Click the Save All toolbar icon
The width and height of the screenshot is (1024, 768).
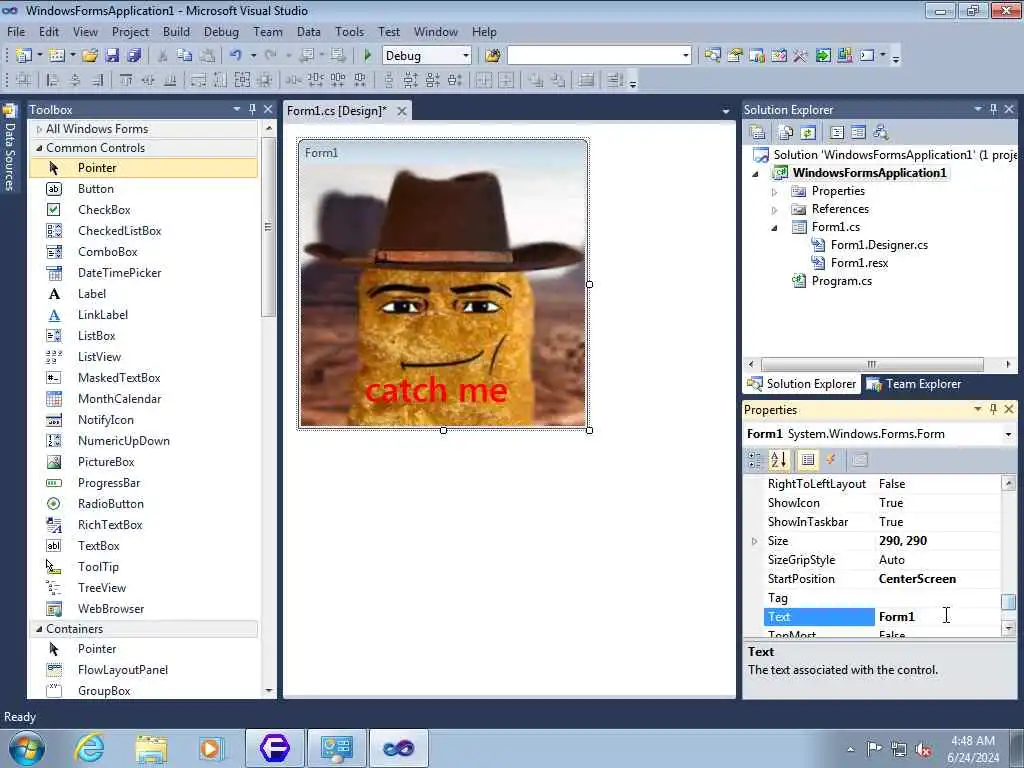[134, 56]
